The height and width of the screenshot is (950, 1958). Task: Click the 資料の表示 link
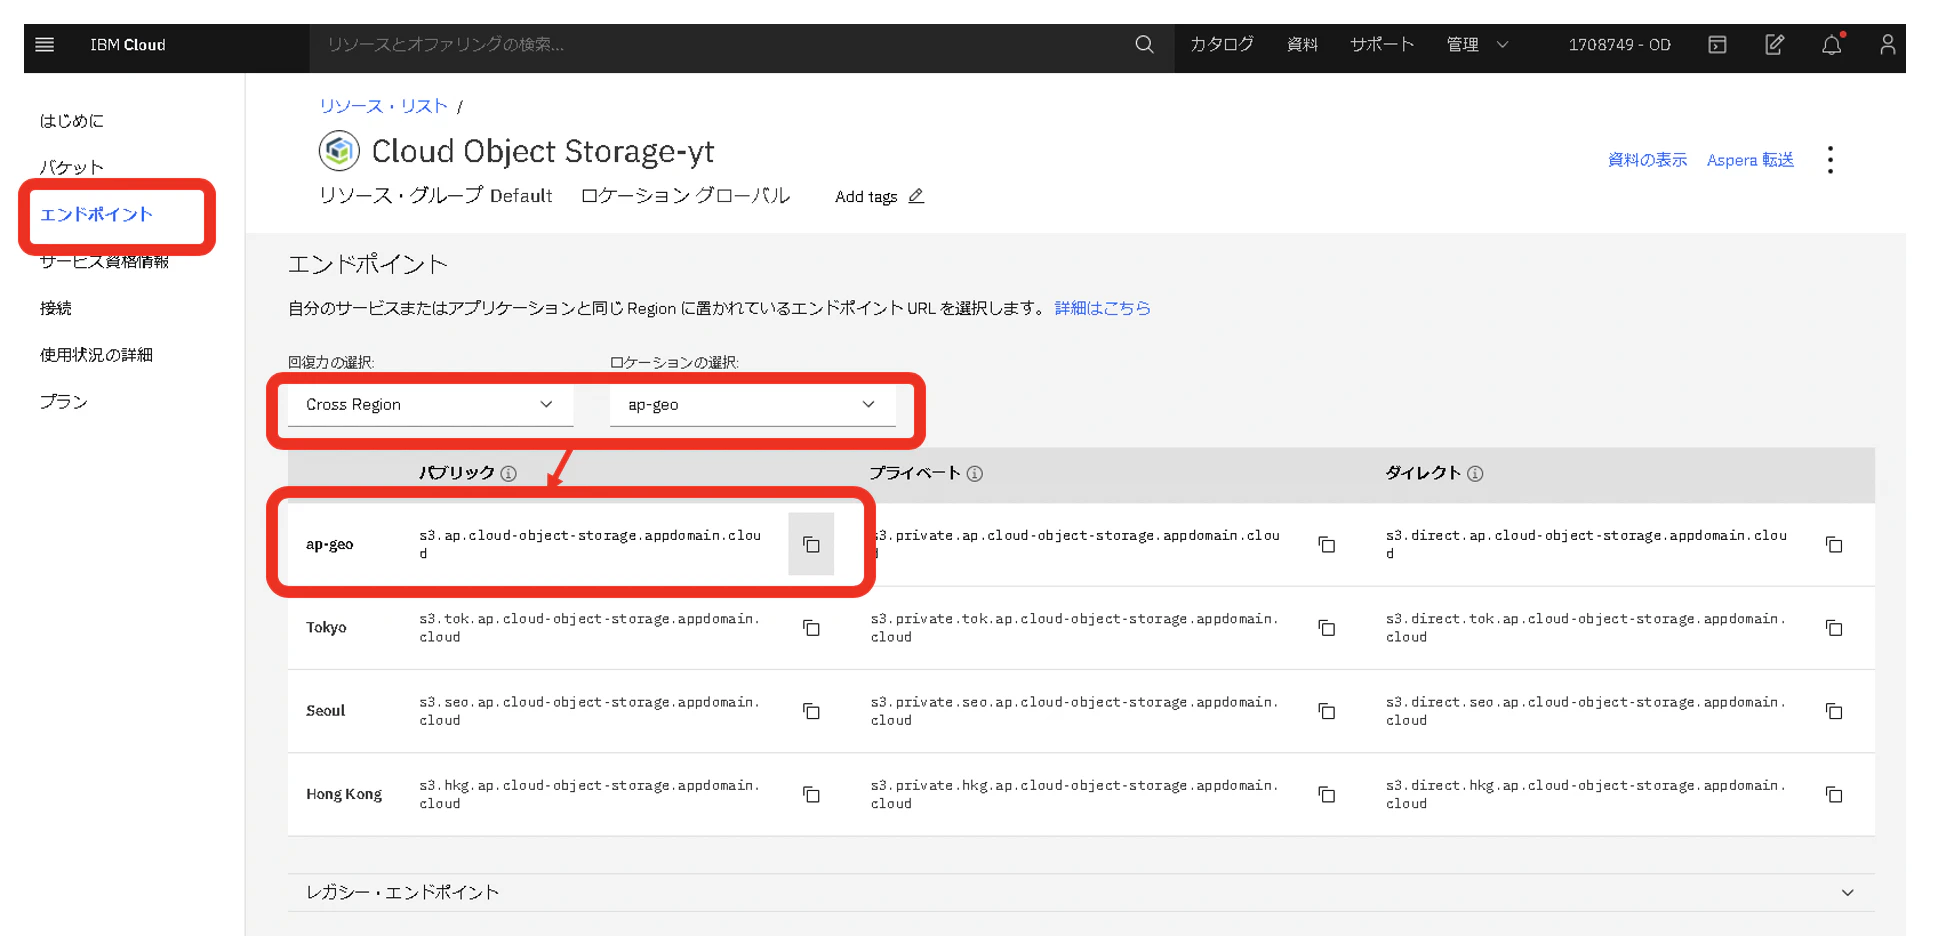tap(1647, 160)
